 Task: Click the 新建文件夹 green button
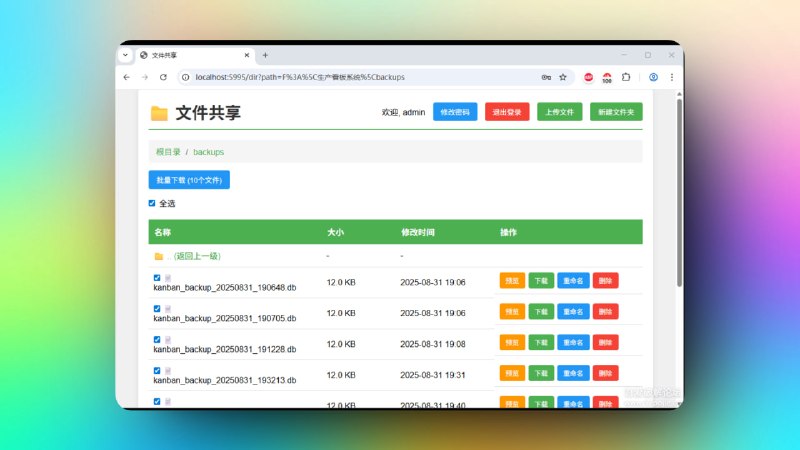[x=616, y=112]
